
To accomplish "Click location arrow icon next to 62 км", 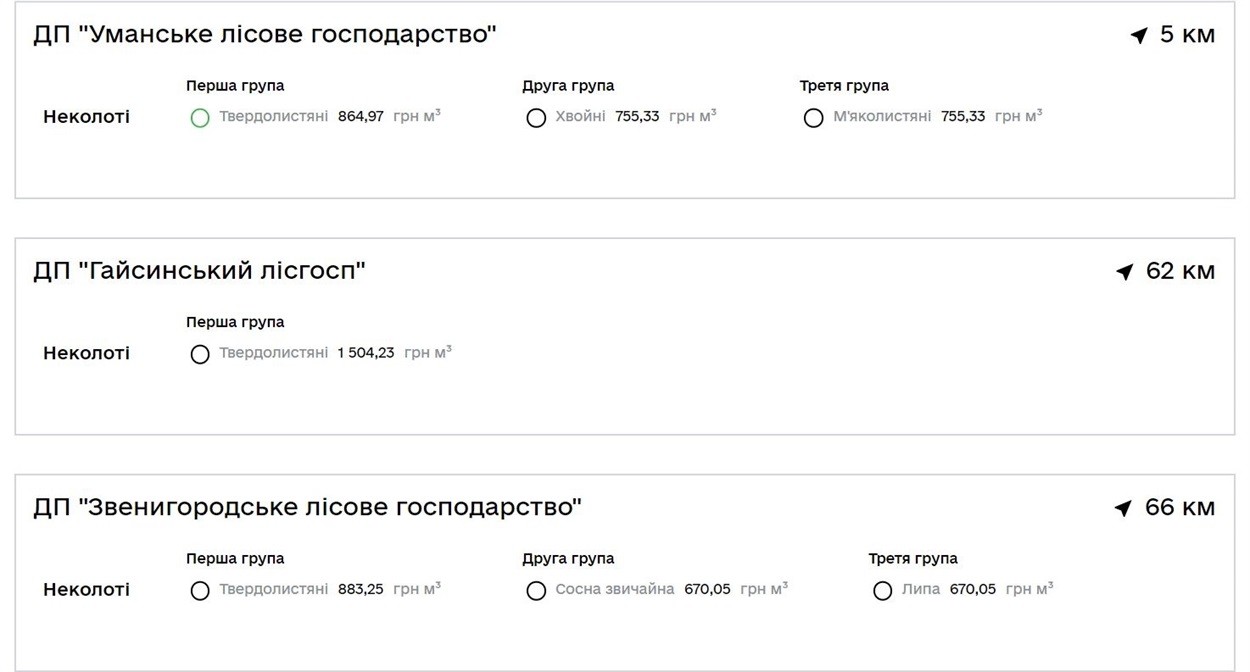I will pos(1125,272).
